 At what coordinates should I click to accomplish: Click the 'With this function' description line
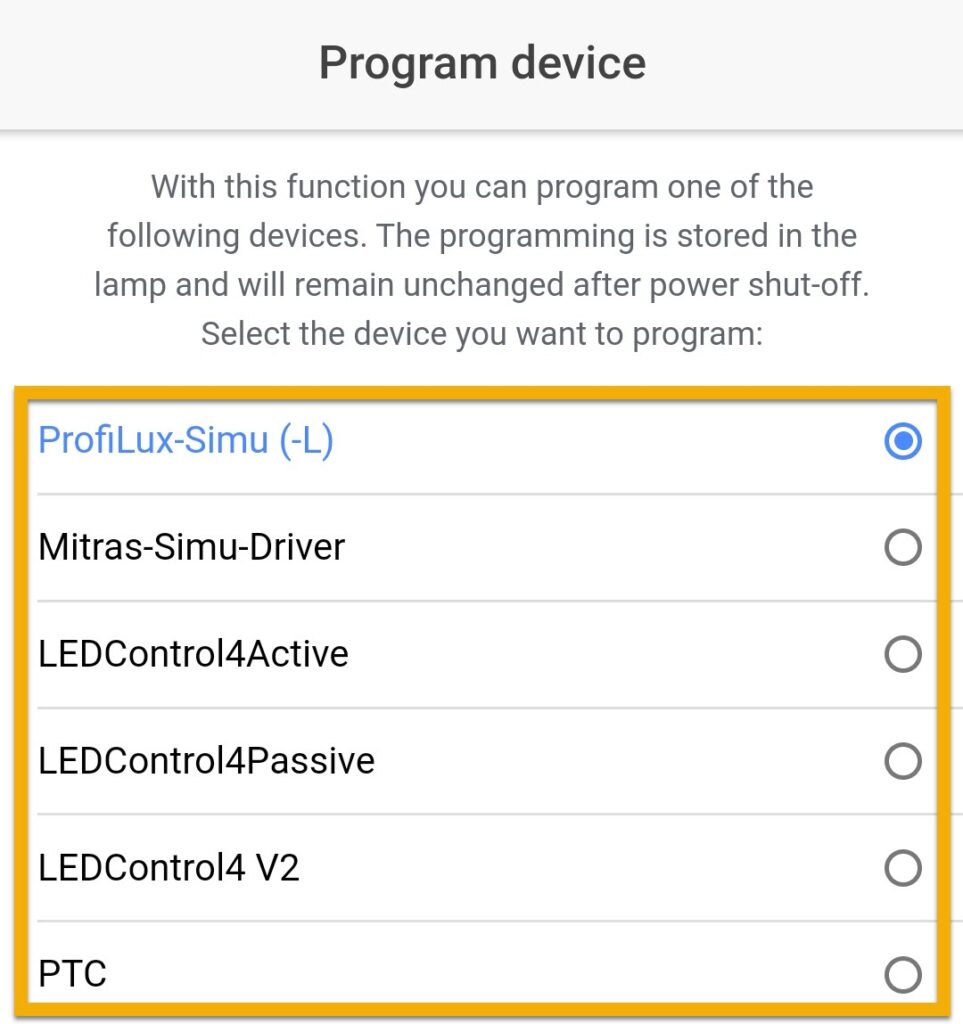[482, 187]
